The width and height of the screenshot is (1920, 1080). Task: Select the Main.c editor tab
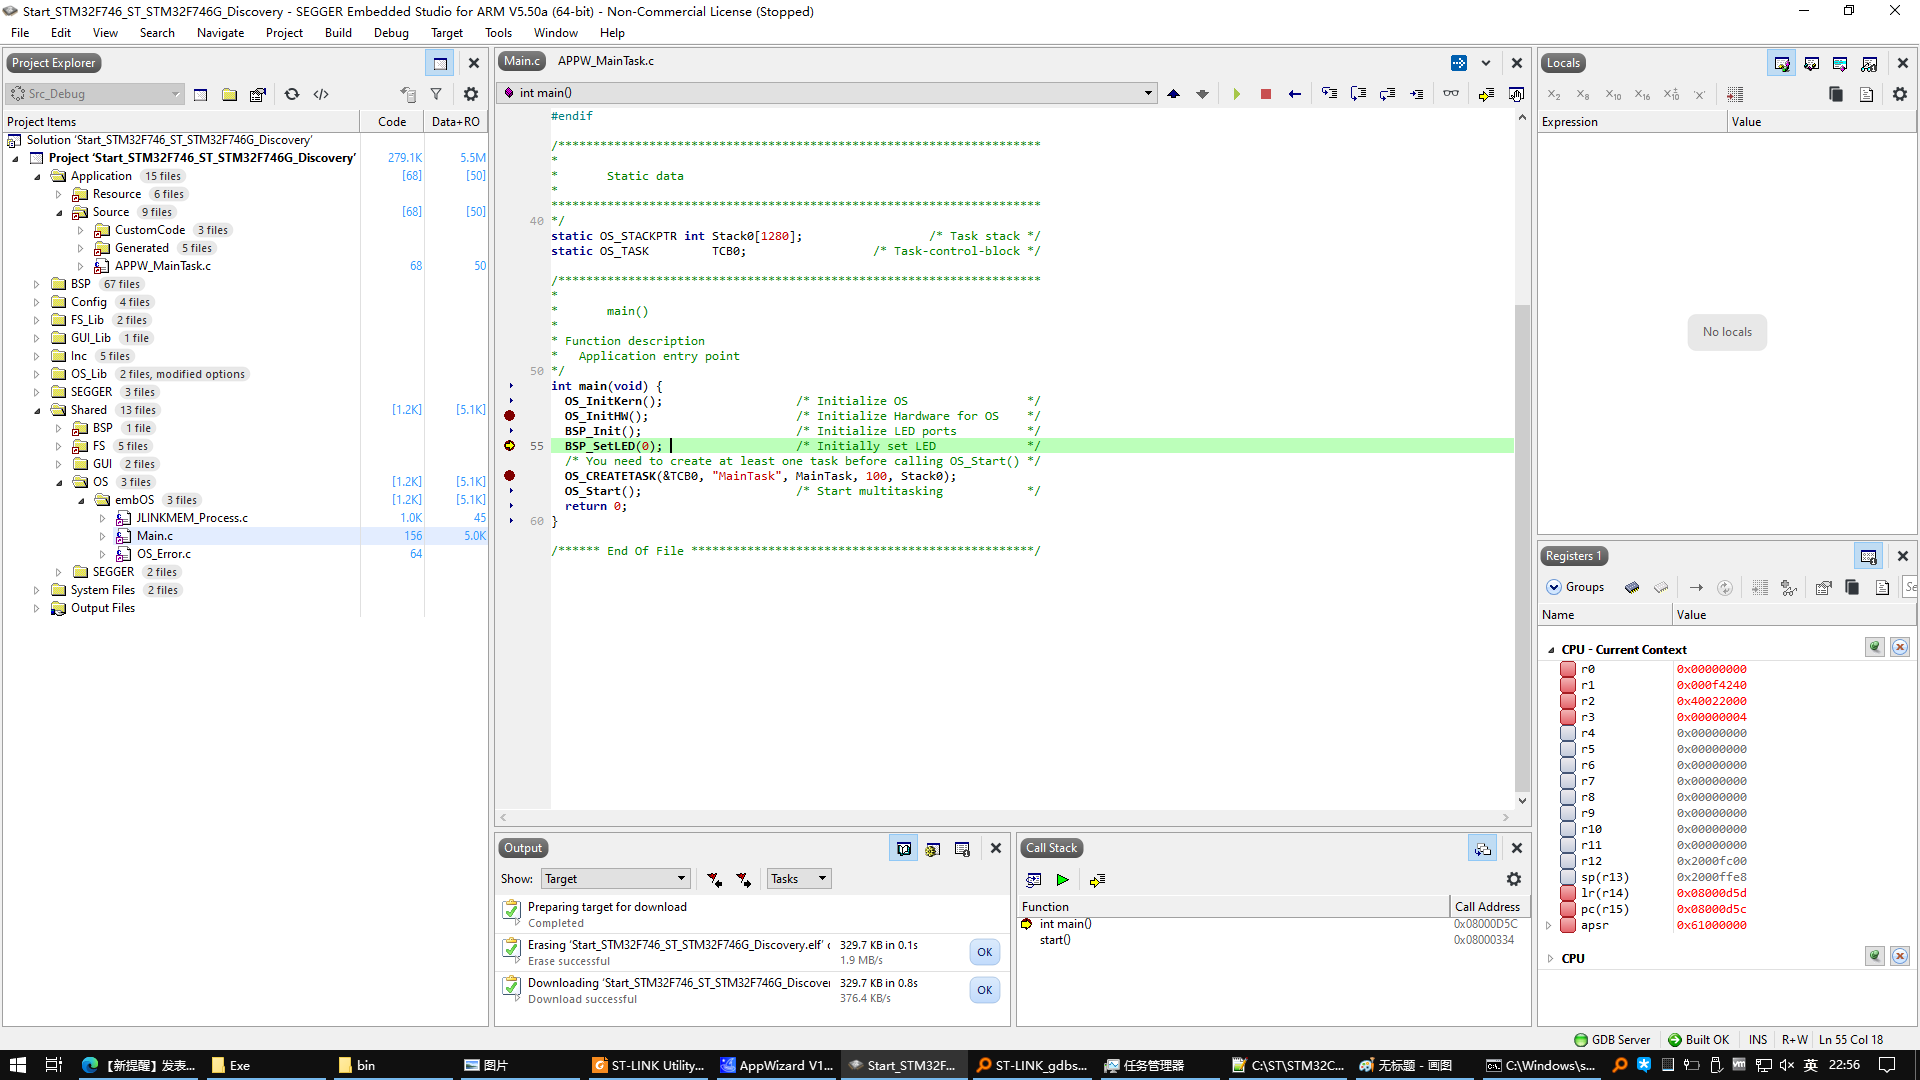point(522,61)
